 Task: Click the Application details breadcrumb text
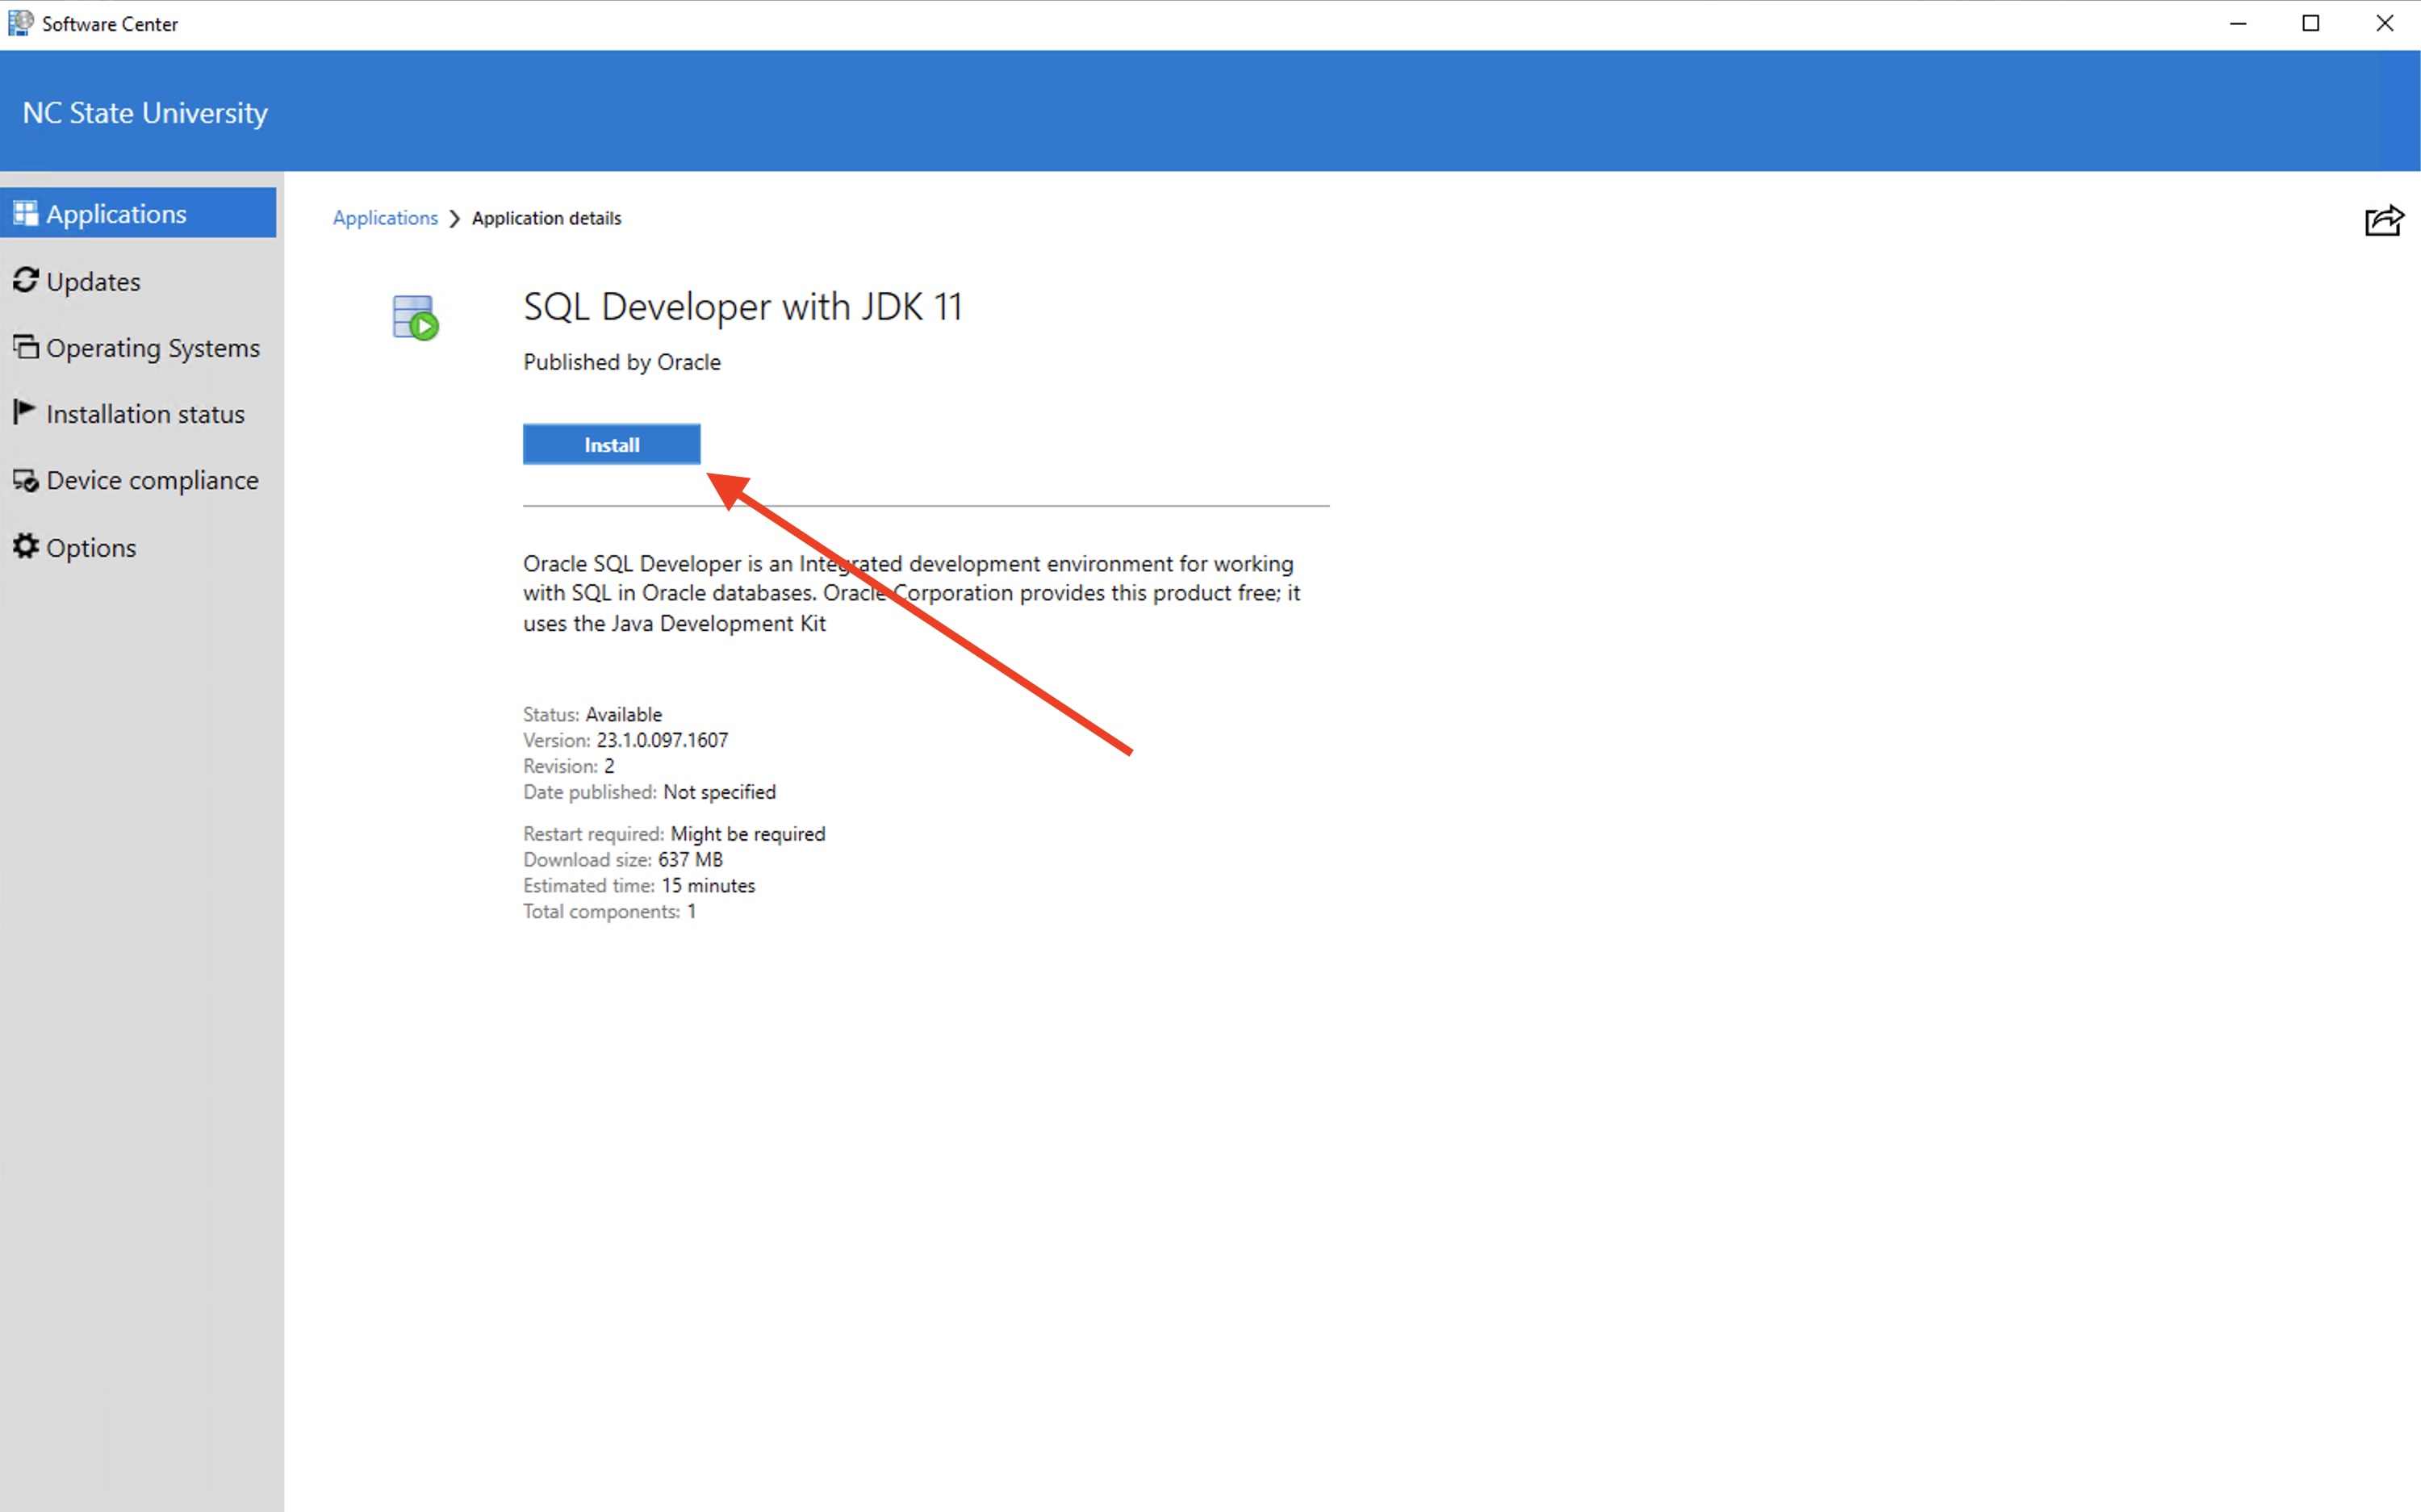[546, 218]
